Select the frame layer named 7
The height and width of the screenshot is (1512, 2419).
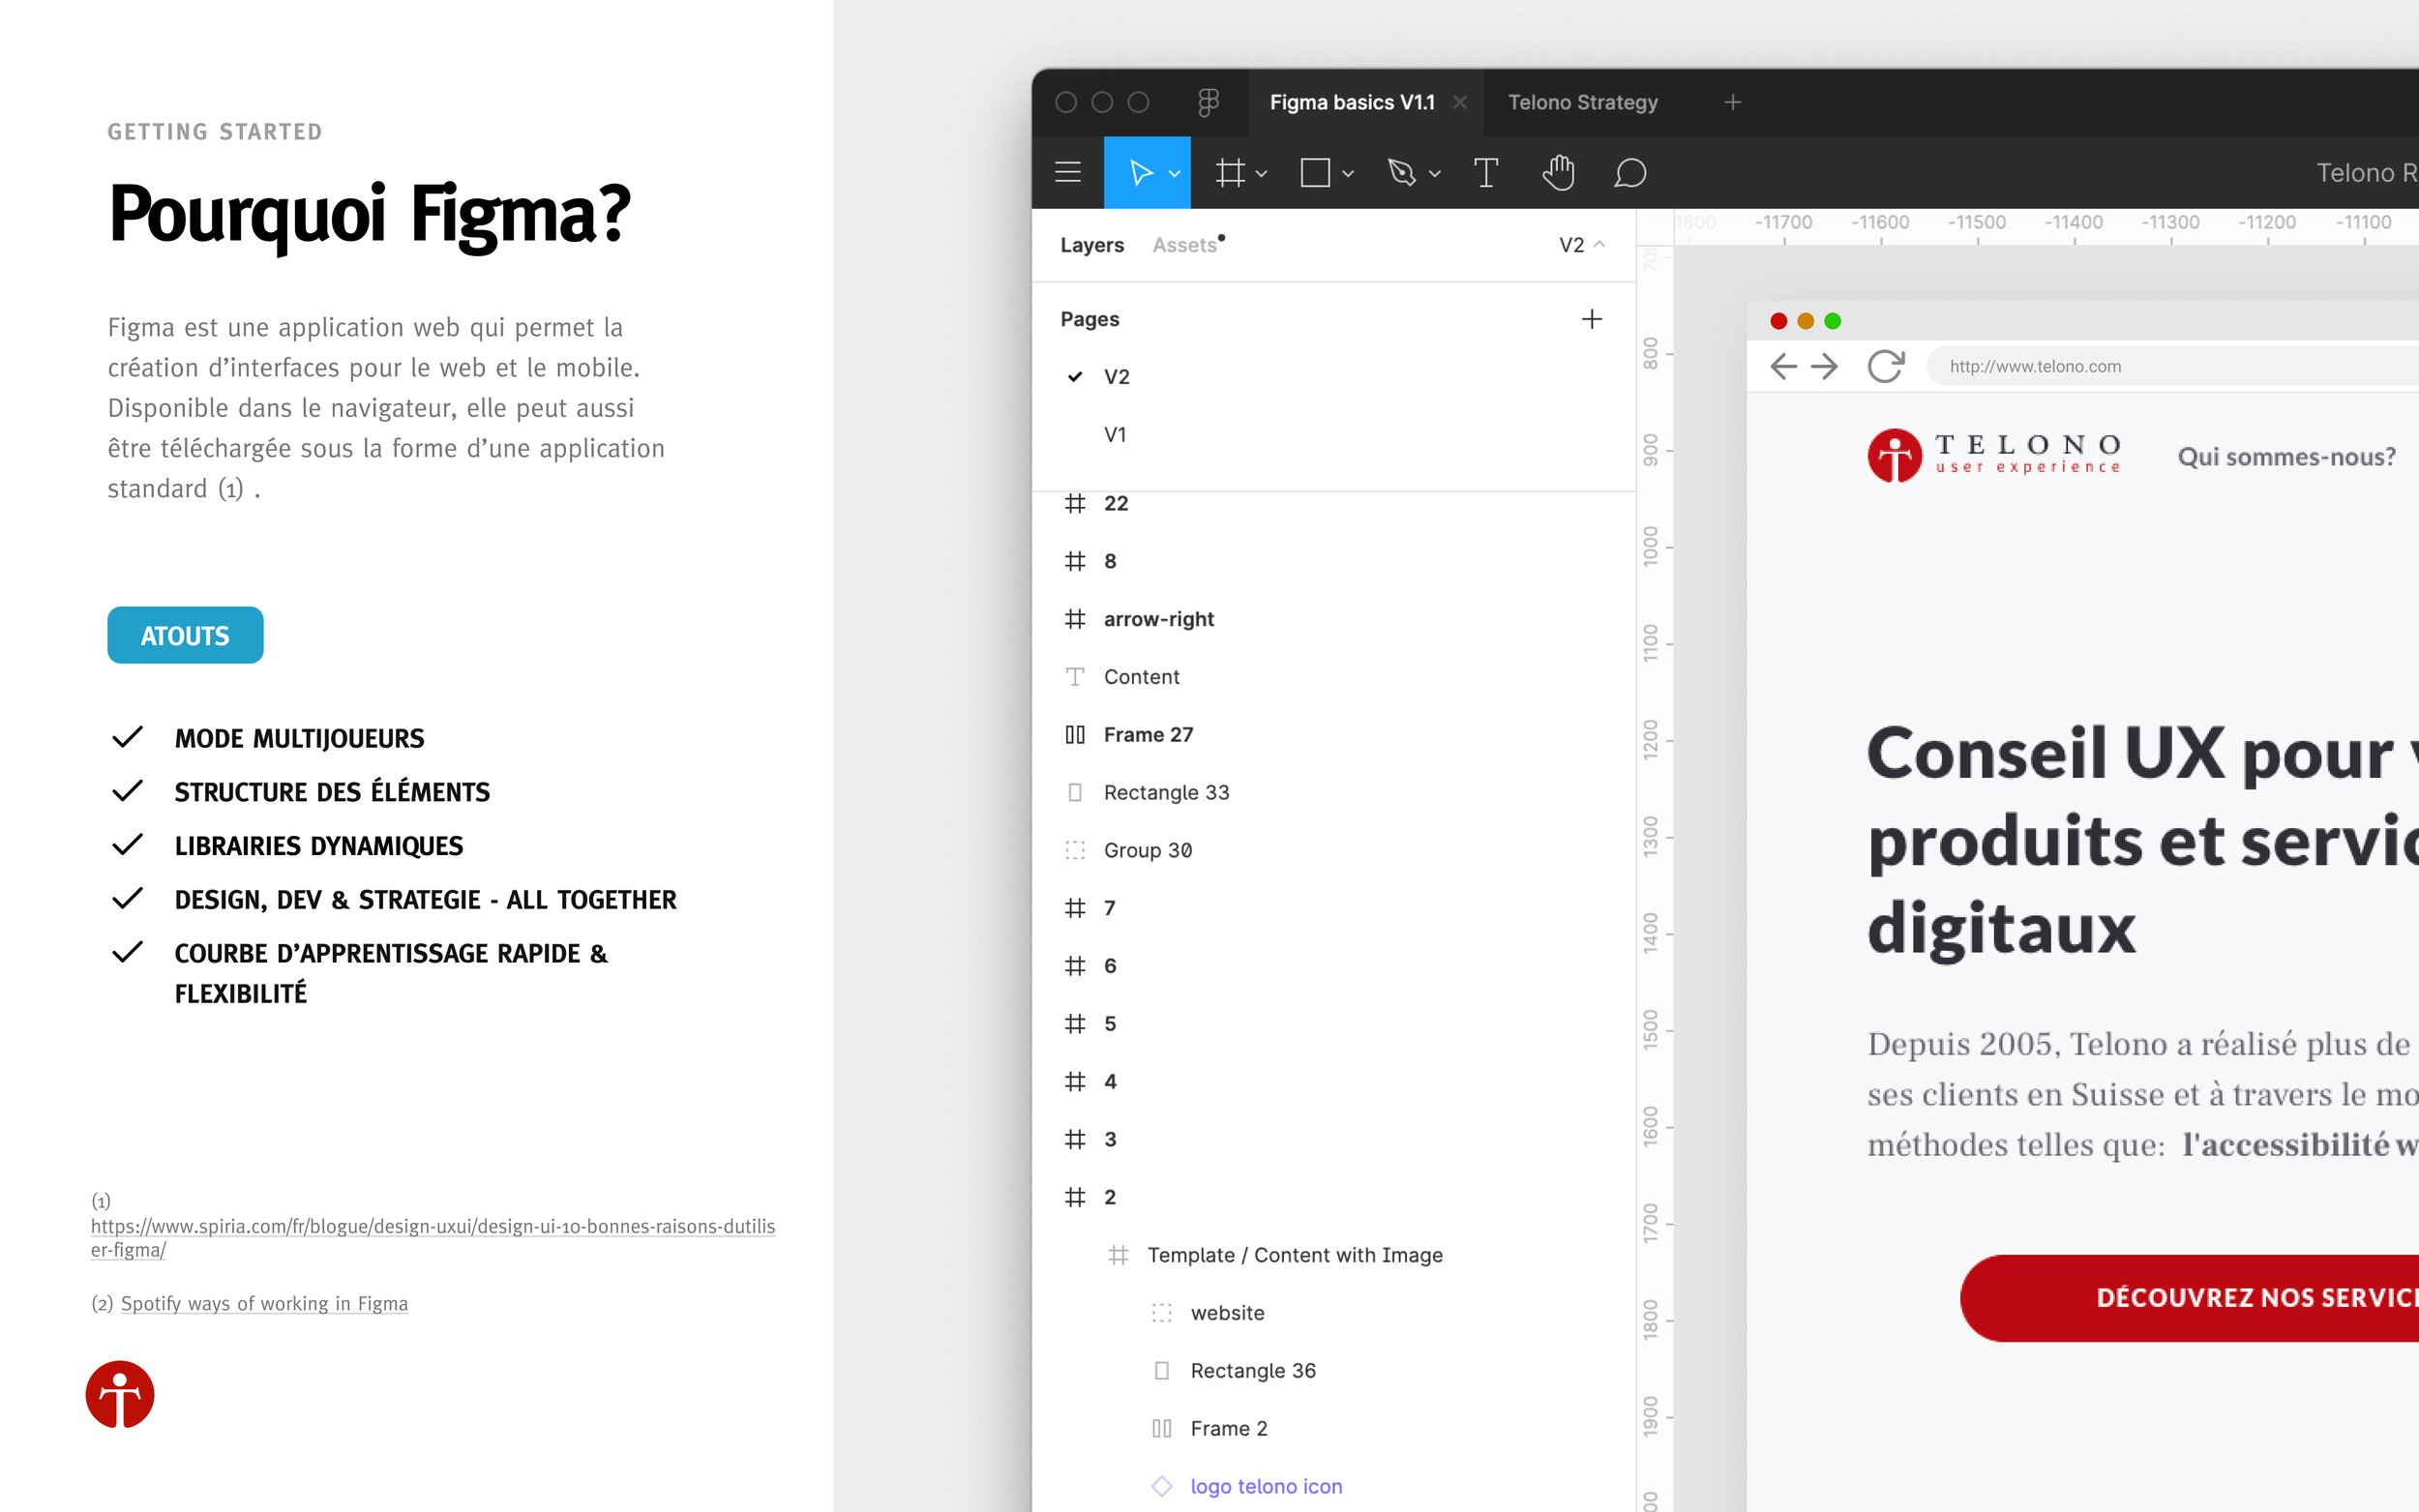1333,908
